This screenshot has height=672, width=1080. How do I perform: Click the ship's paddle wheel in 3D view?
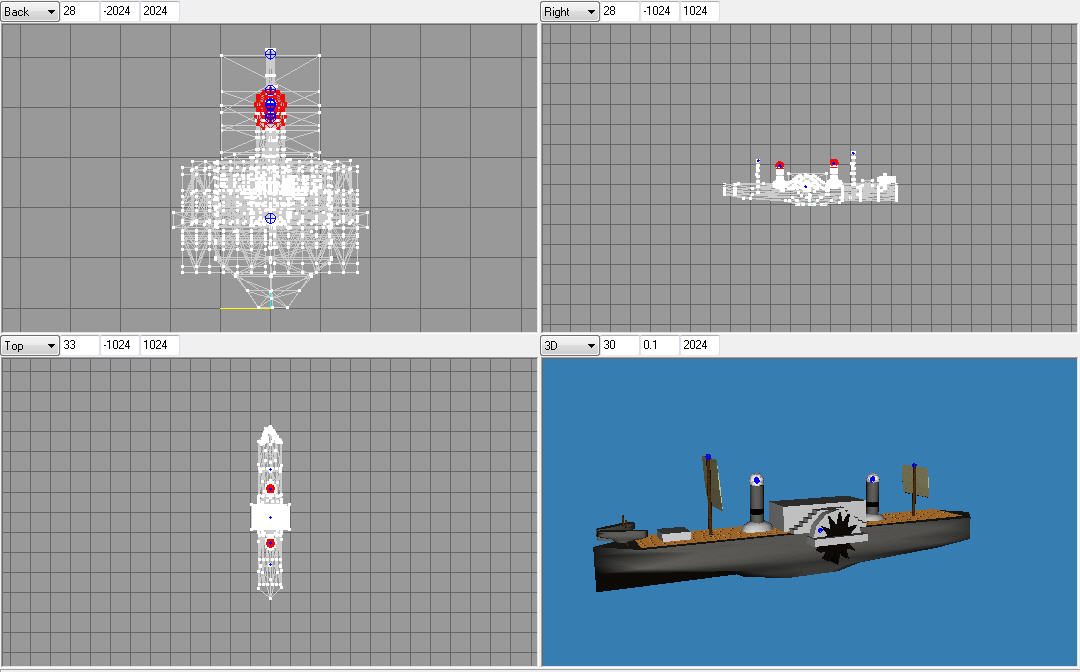pyautogui.click(x=838, y=534)
